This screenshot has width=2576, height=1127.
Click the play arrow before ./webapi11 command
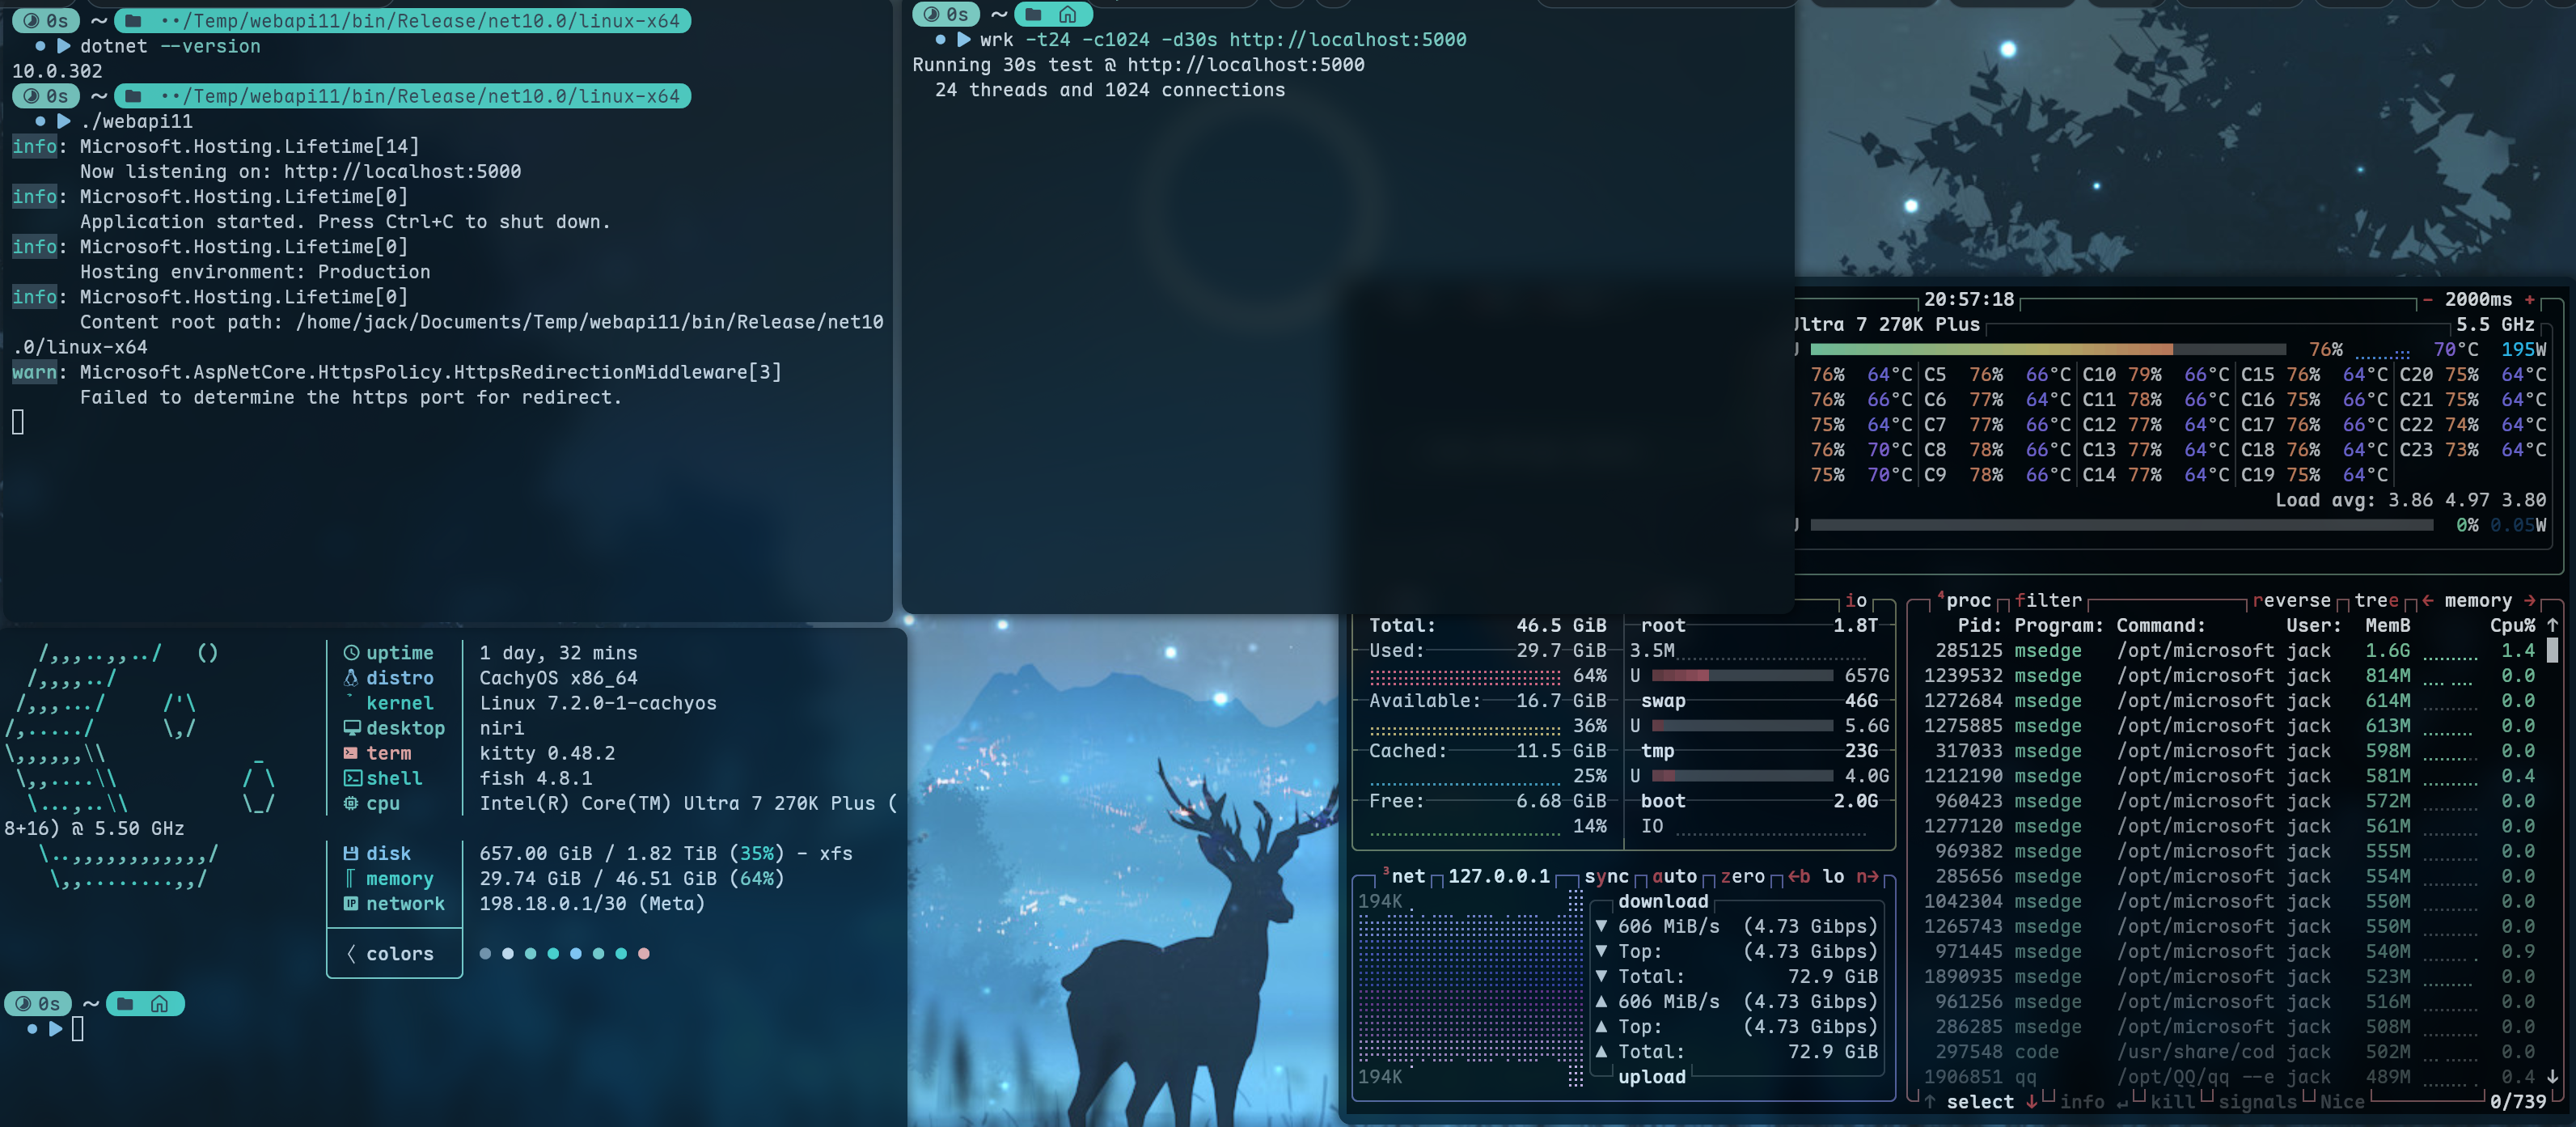click(x=64, y=121)
